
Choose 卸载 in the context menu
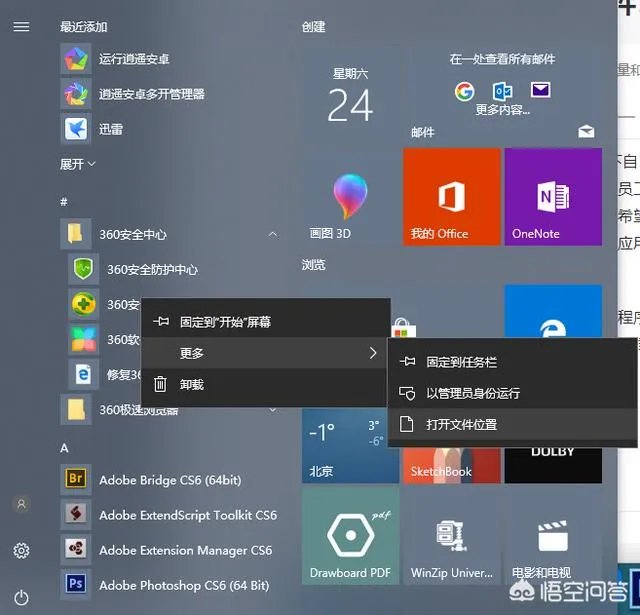pyautogui.click(x=265, y=384)
